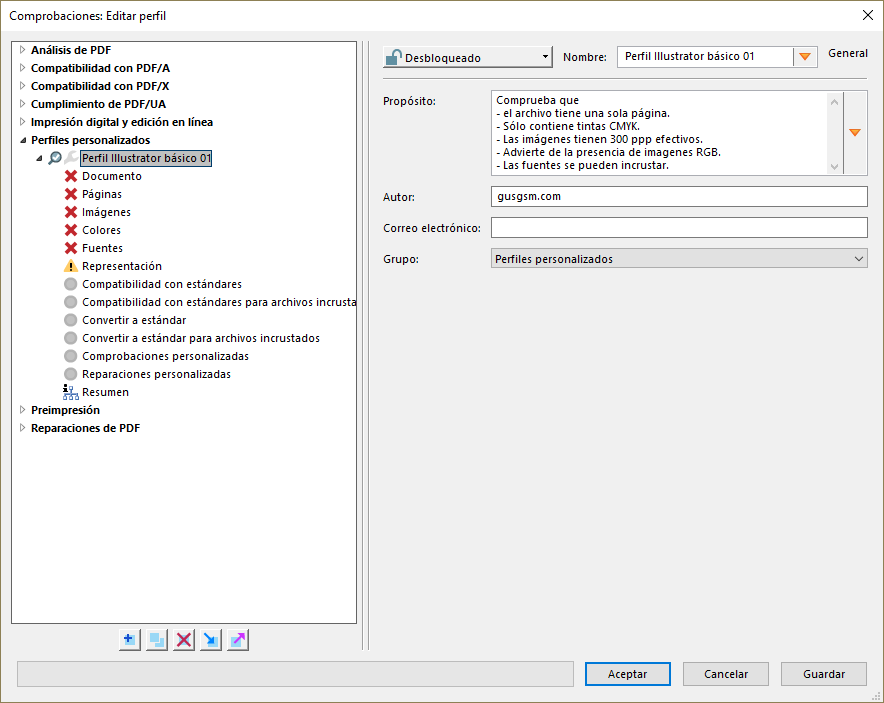Open the orange arrow menu beside Nombre

[805, 56]
